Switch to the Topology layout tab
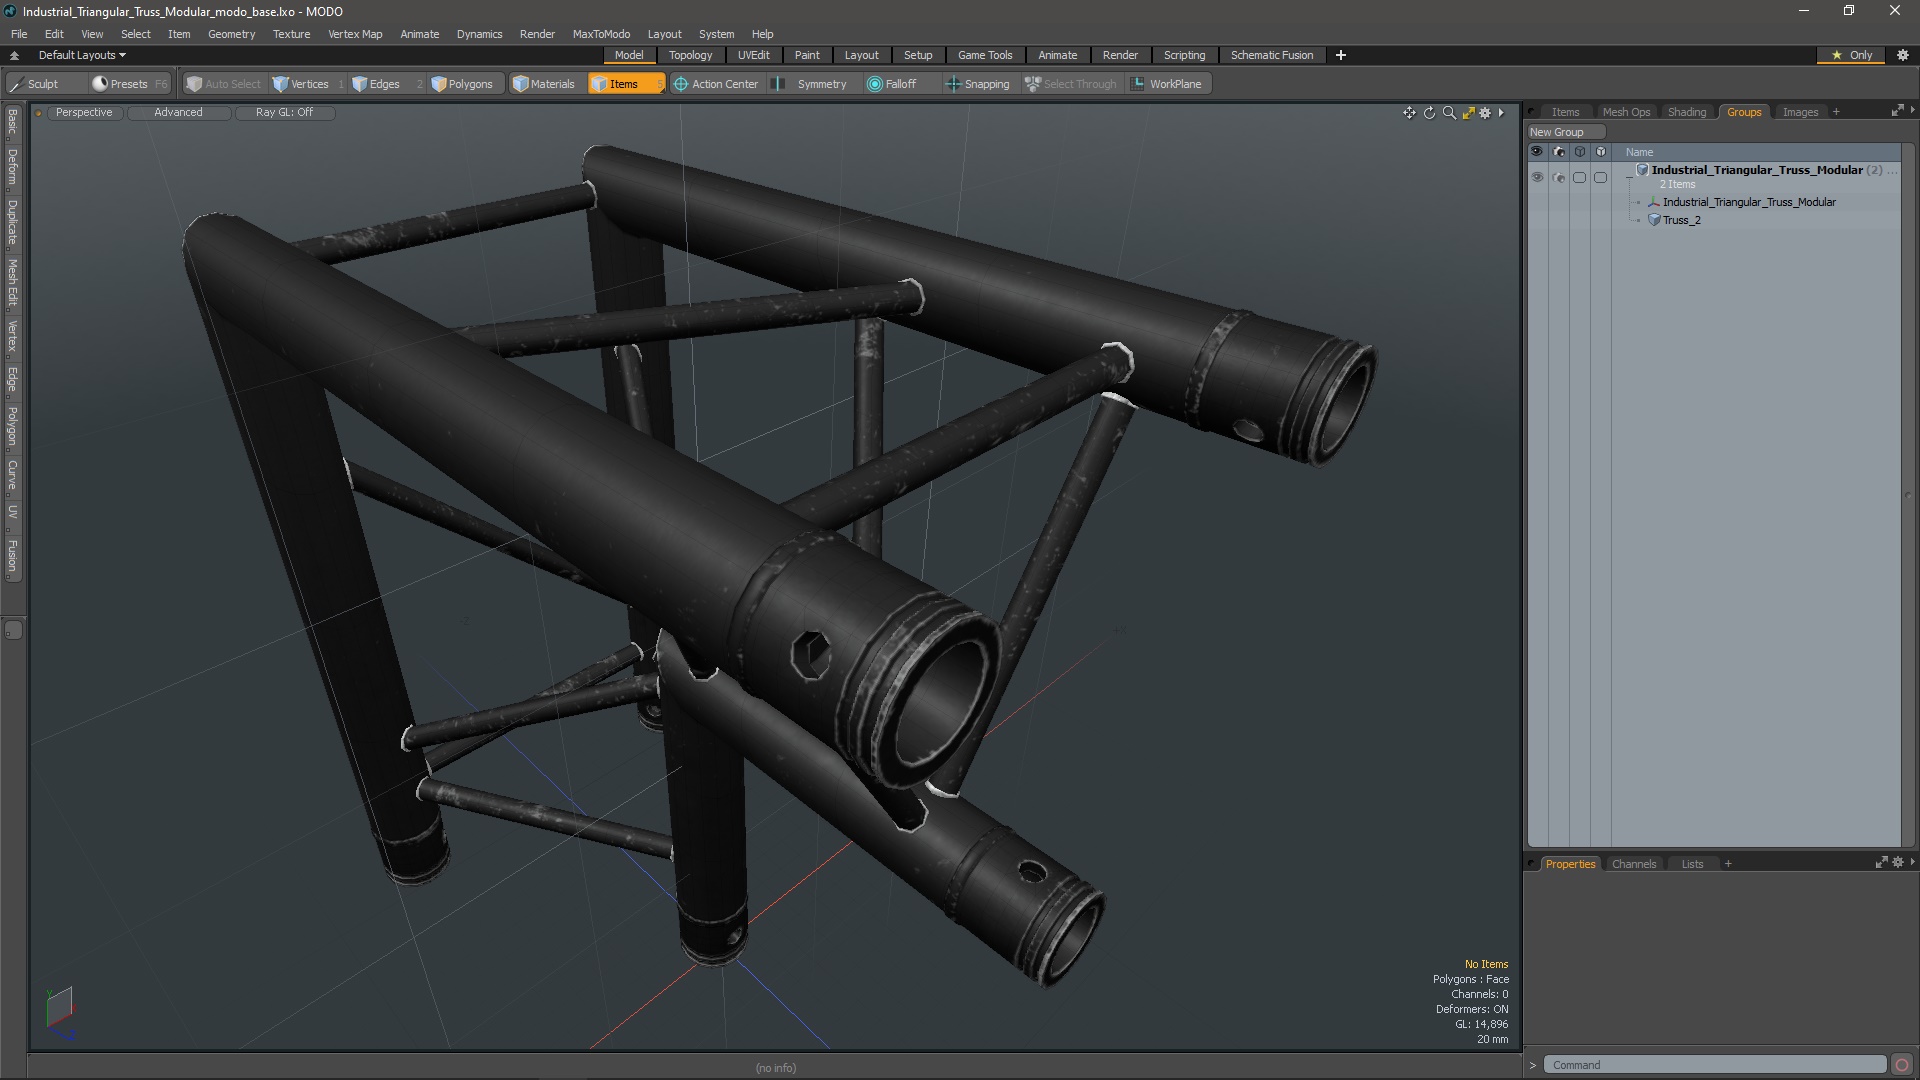Screen dimensions: 1920x1080 point(690,55)
